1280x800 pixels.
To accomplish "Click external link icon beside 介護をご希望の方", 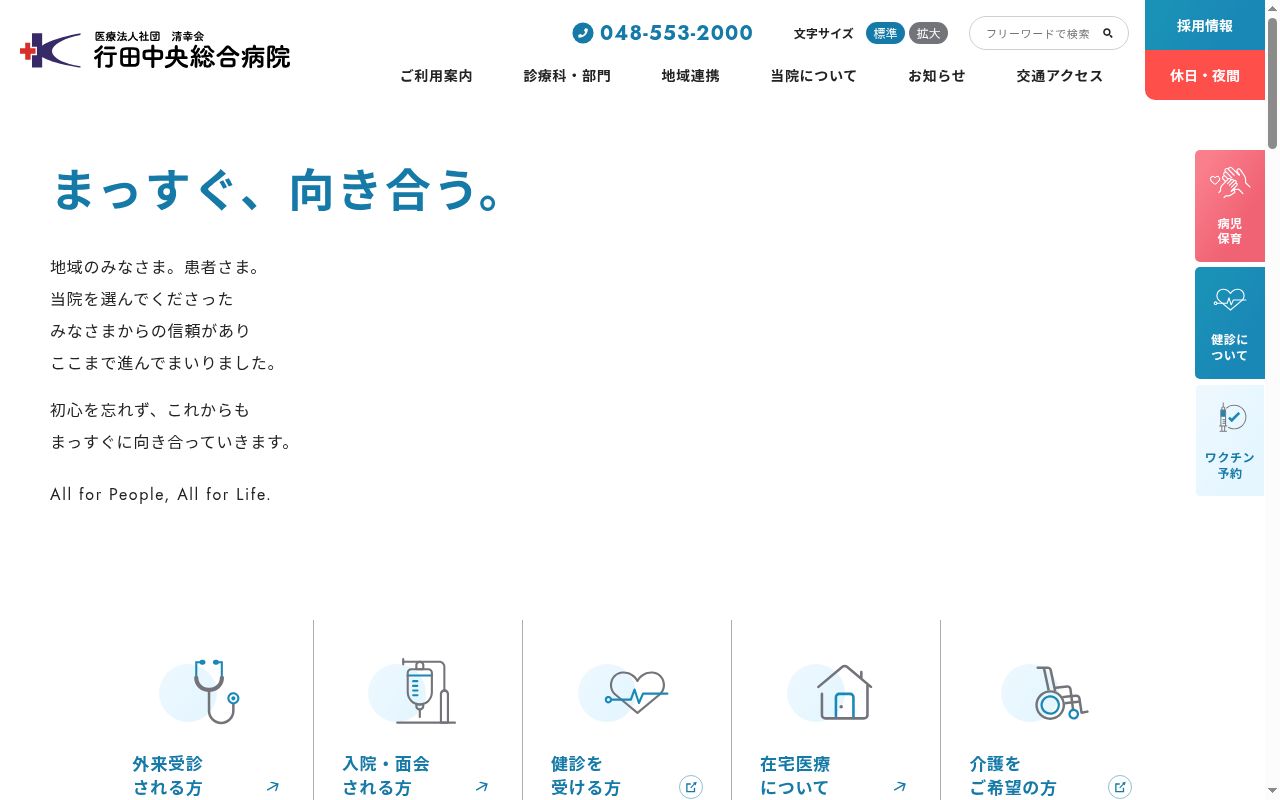I will pos(1120,787).
